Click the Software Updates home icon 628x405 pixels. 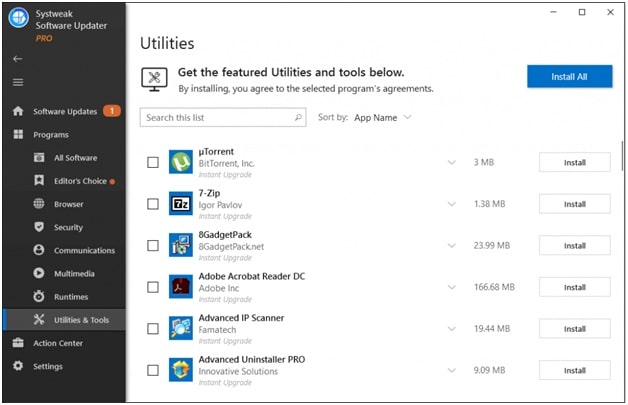pos(18,111)
